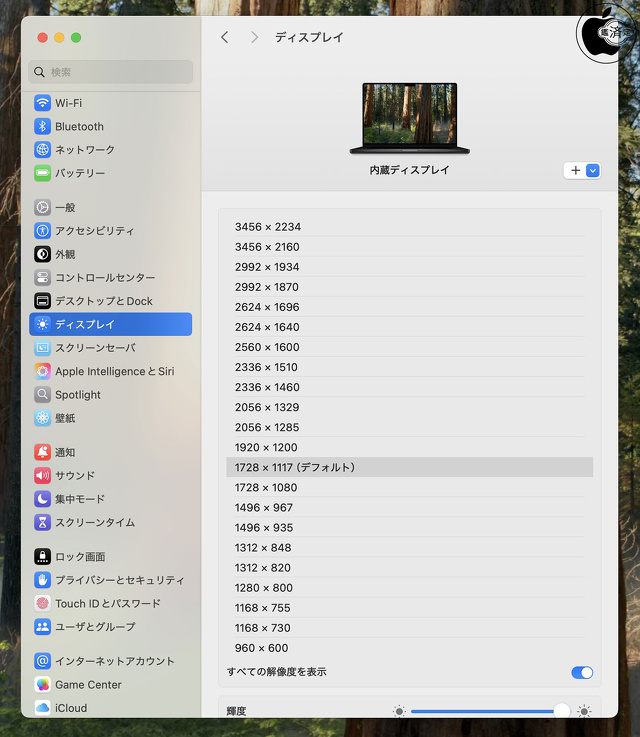Toggle すべての解像度を表示 switch off

pos(582,673)
